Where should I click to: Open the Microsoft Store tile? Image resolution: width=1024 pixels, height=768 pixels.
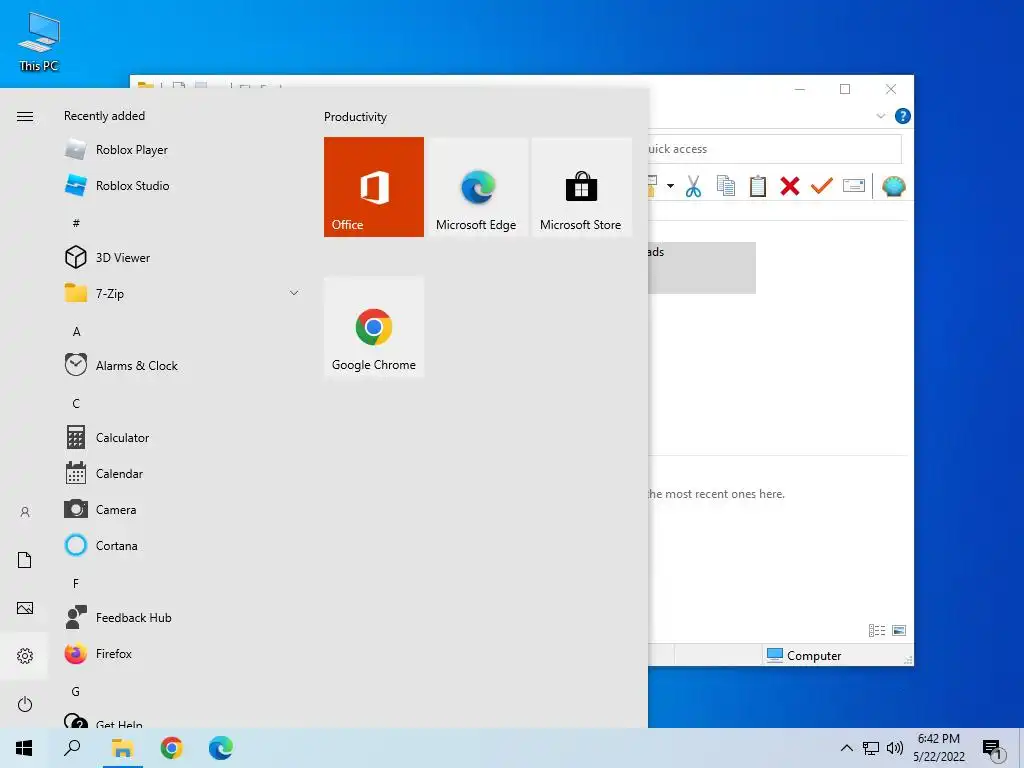pyautogui.click(x=581, y=187)
